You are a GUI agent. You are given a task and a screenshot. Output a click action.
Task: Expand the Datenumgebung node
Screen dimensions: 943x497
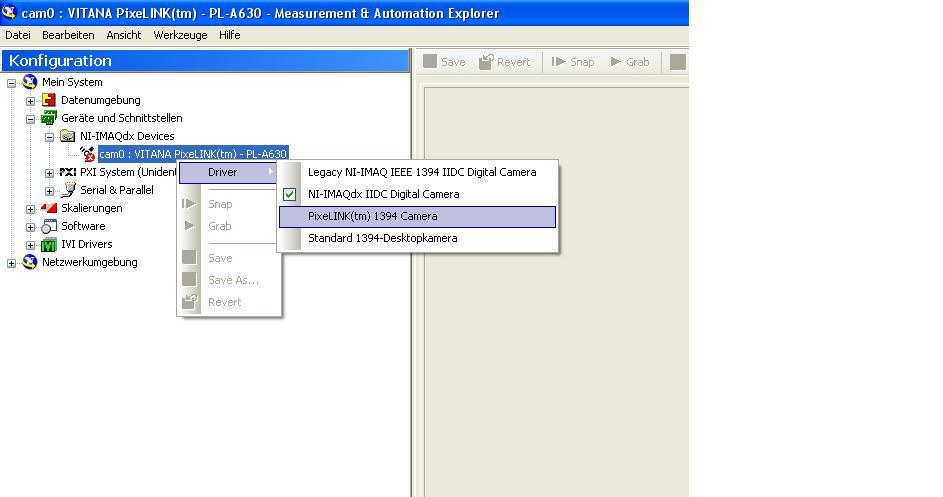point(30,100)
